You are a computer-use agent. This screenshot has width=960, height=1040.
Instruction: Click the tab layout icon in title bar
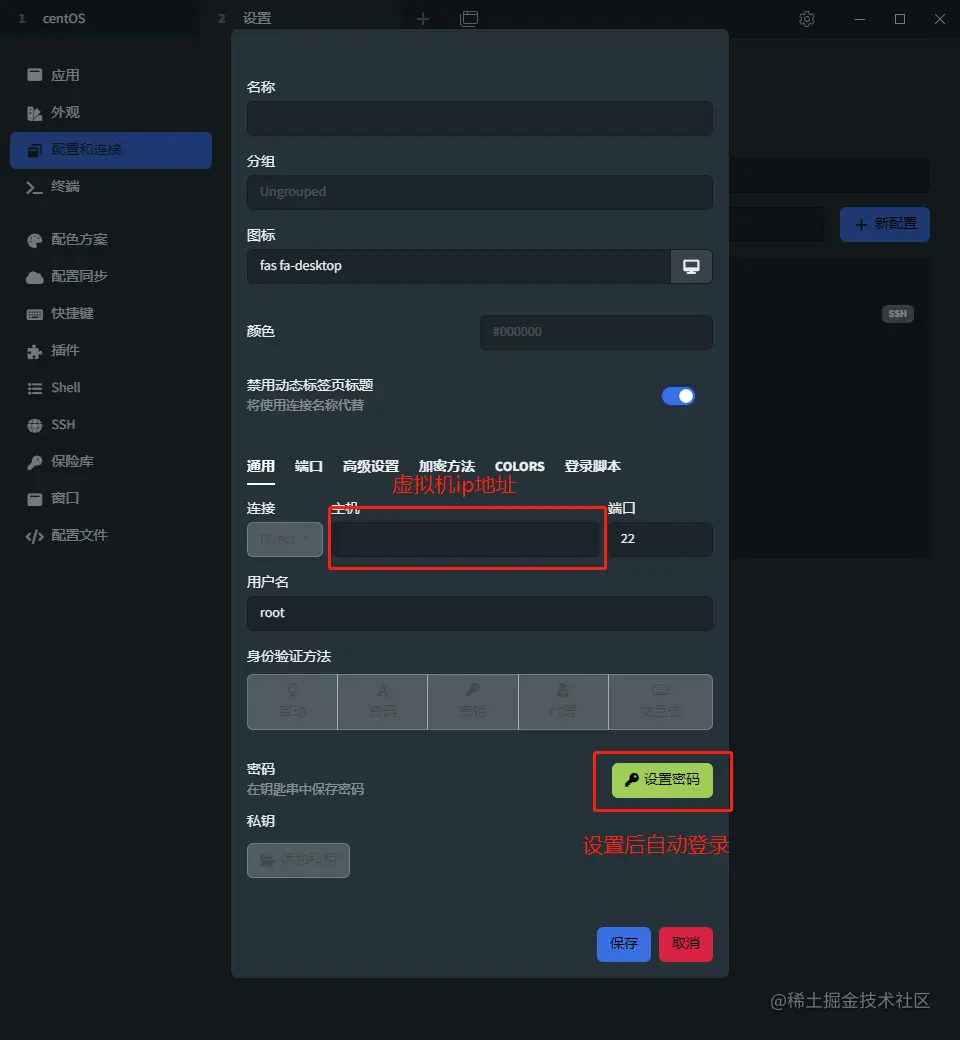tap(469, 19)
